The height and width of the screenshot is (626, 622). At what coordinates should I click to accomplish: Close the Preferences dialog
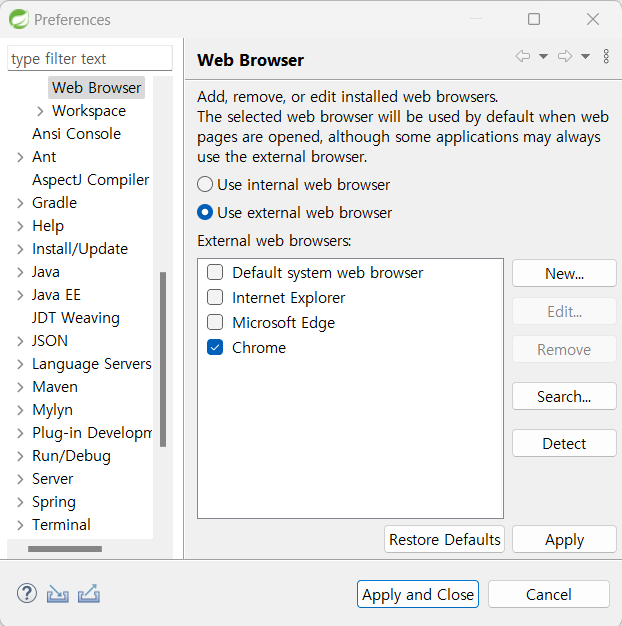coord(593,19)
